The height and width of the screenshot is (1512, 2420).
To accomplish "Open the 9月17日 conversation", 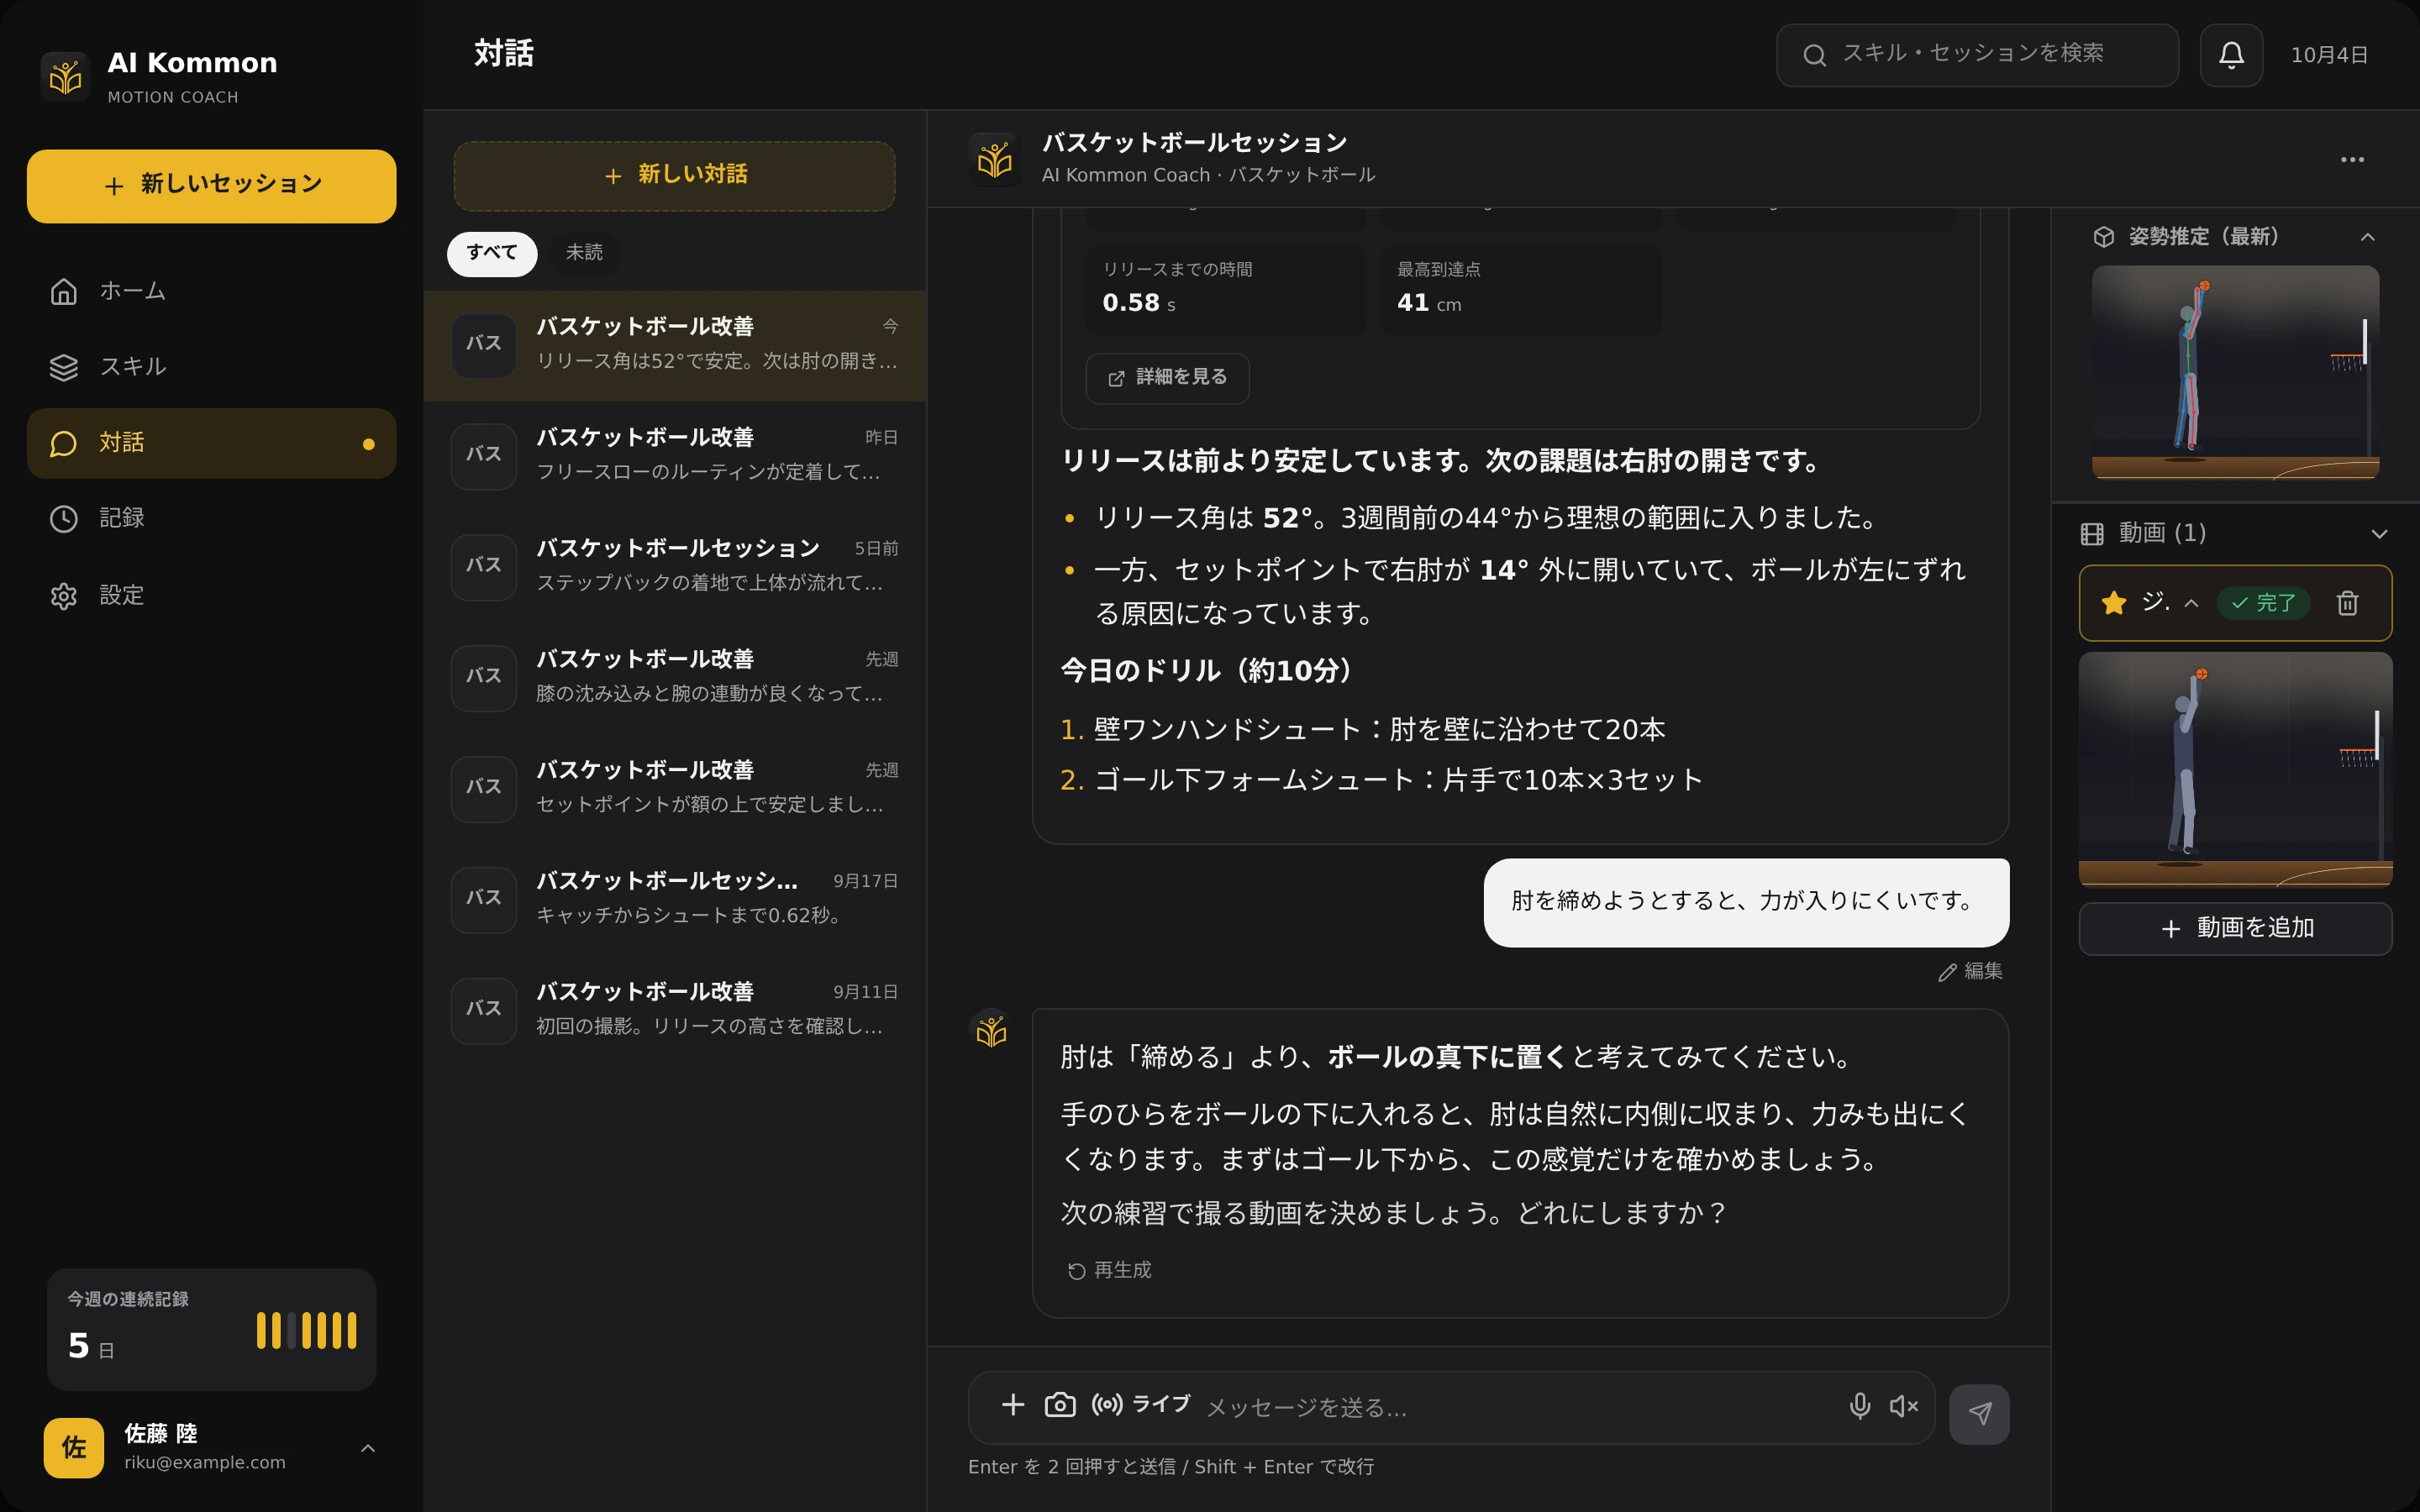I will click(674, 900).
